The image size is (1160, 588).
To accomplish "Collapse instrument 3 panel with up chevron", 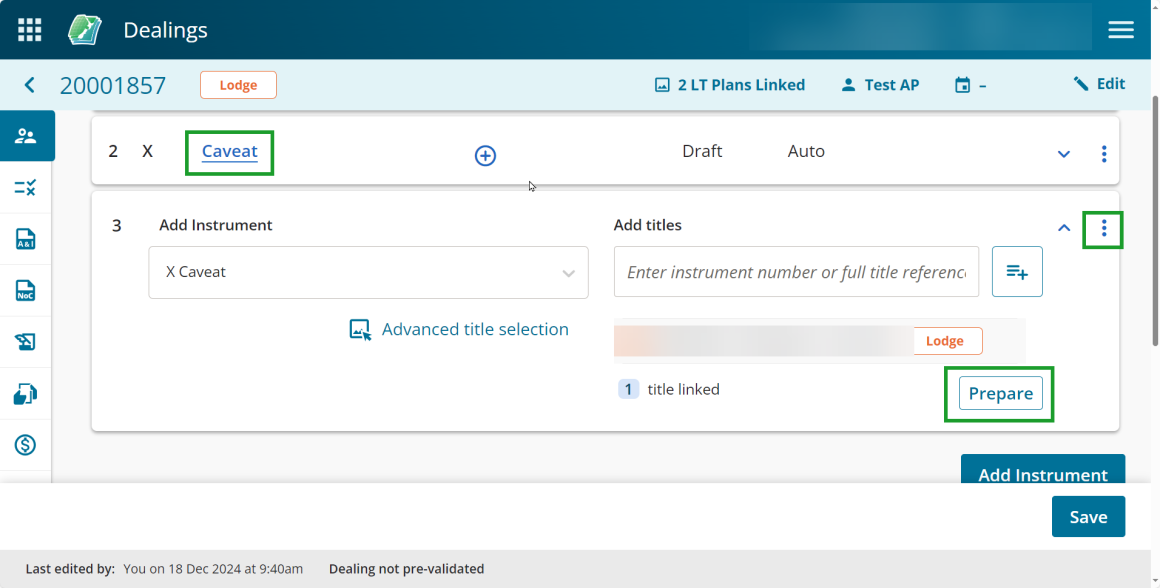I will click(x=1064, y=228).
